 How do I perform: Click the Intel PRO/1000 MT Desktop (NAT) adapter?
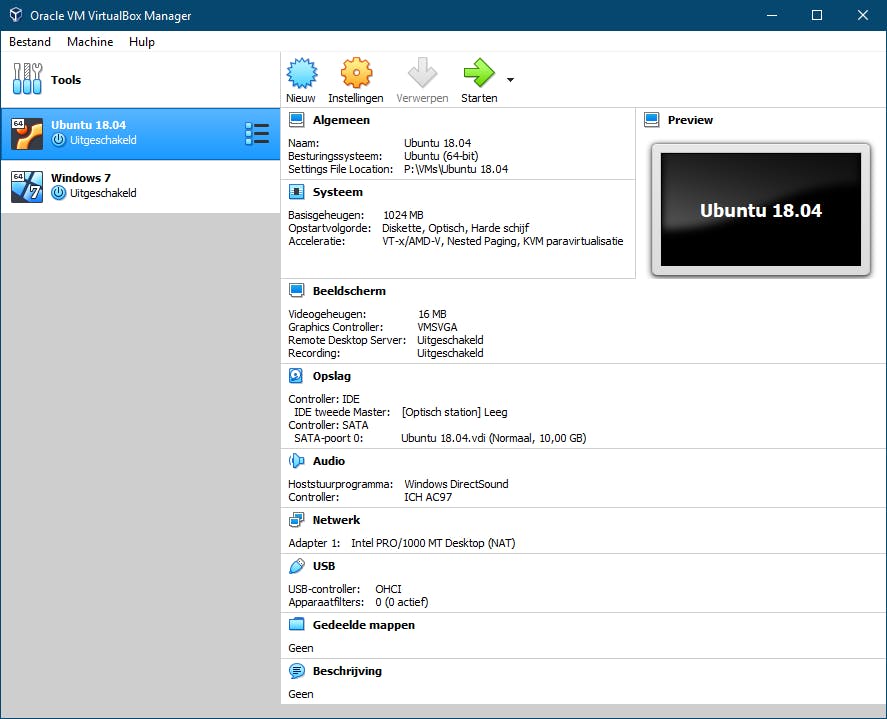pyautogui.click(x=433, y=543)
